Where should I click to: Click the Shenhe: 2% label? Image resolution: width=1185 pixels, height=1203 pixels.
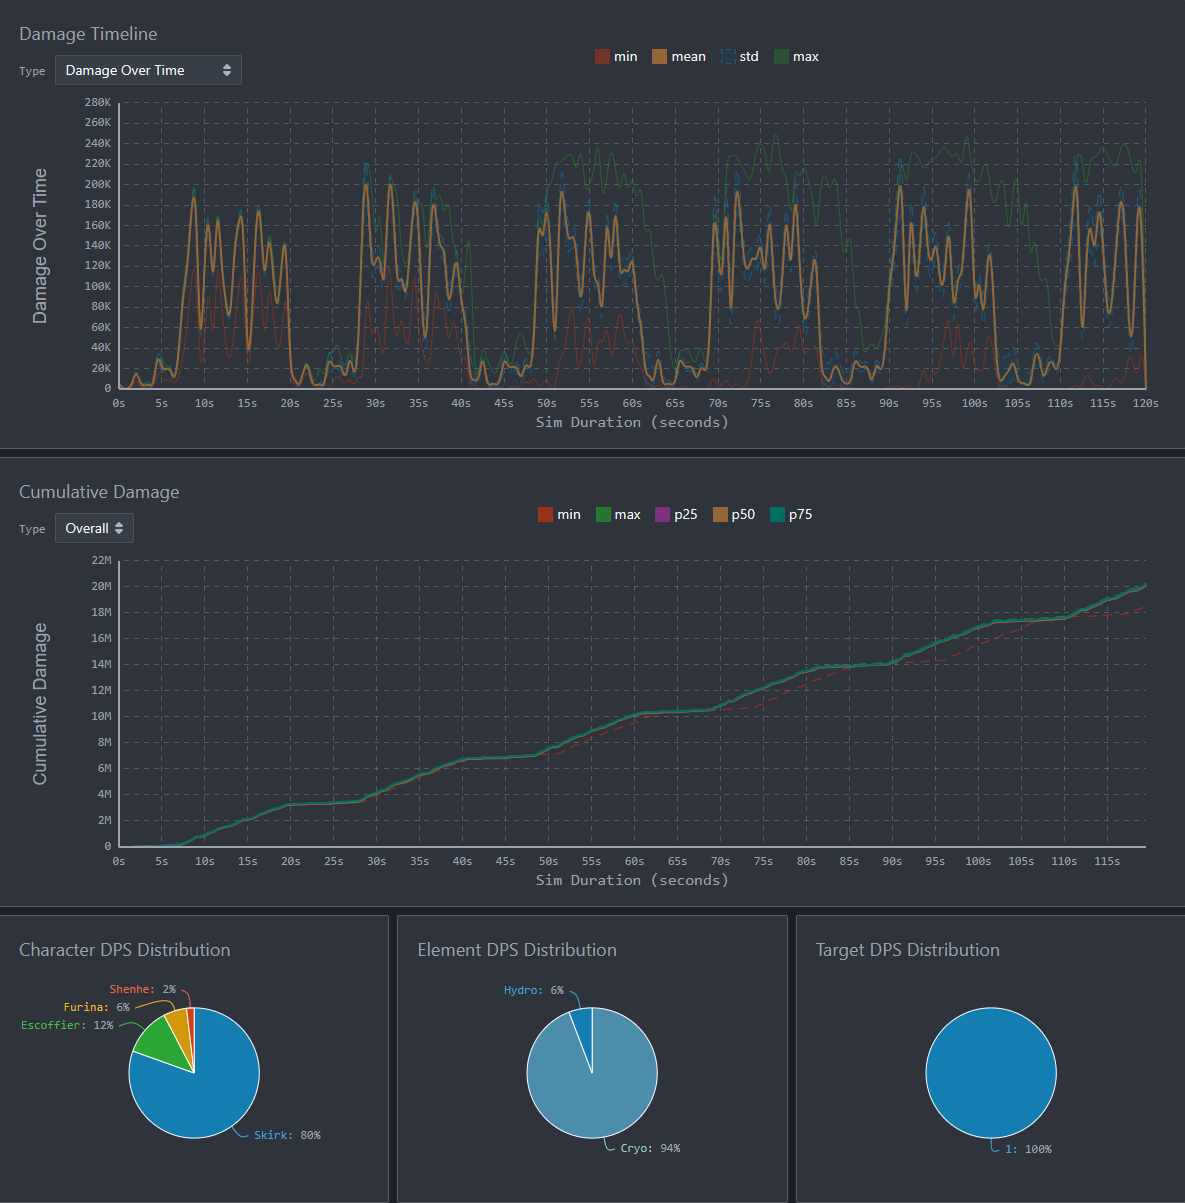click(x=143, y=990)
